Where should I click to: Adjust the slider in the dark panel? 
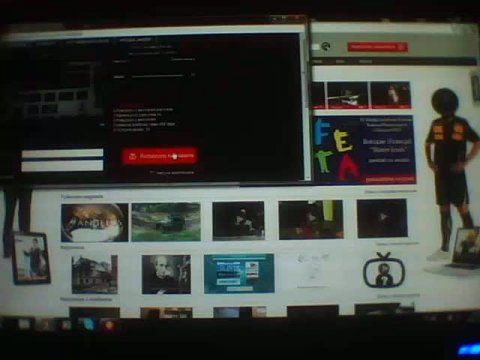[x=157, y=76]
